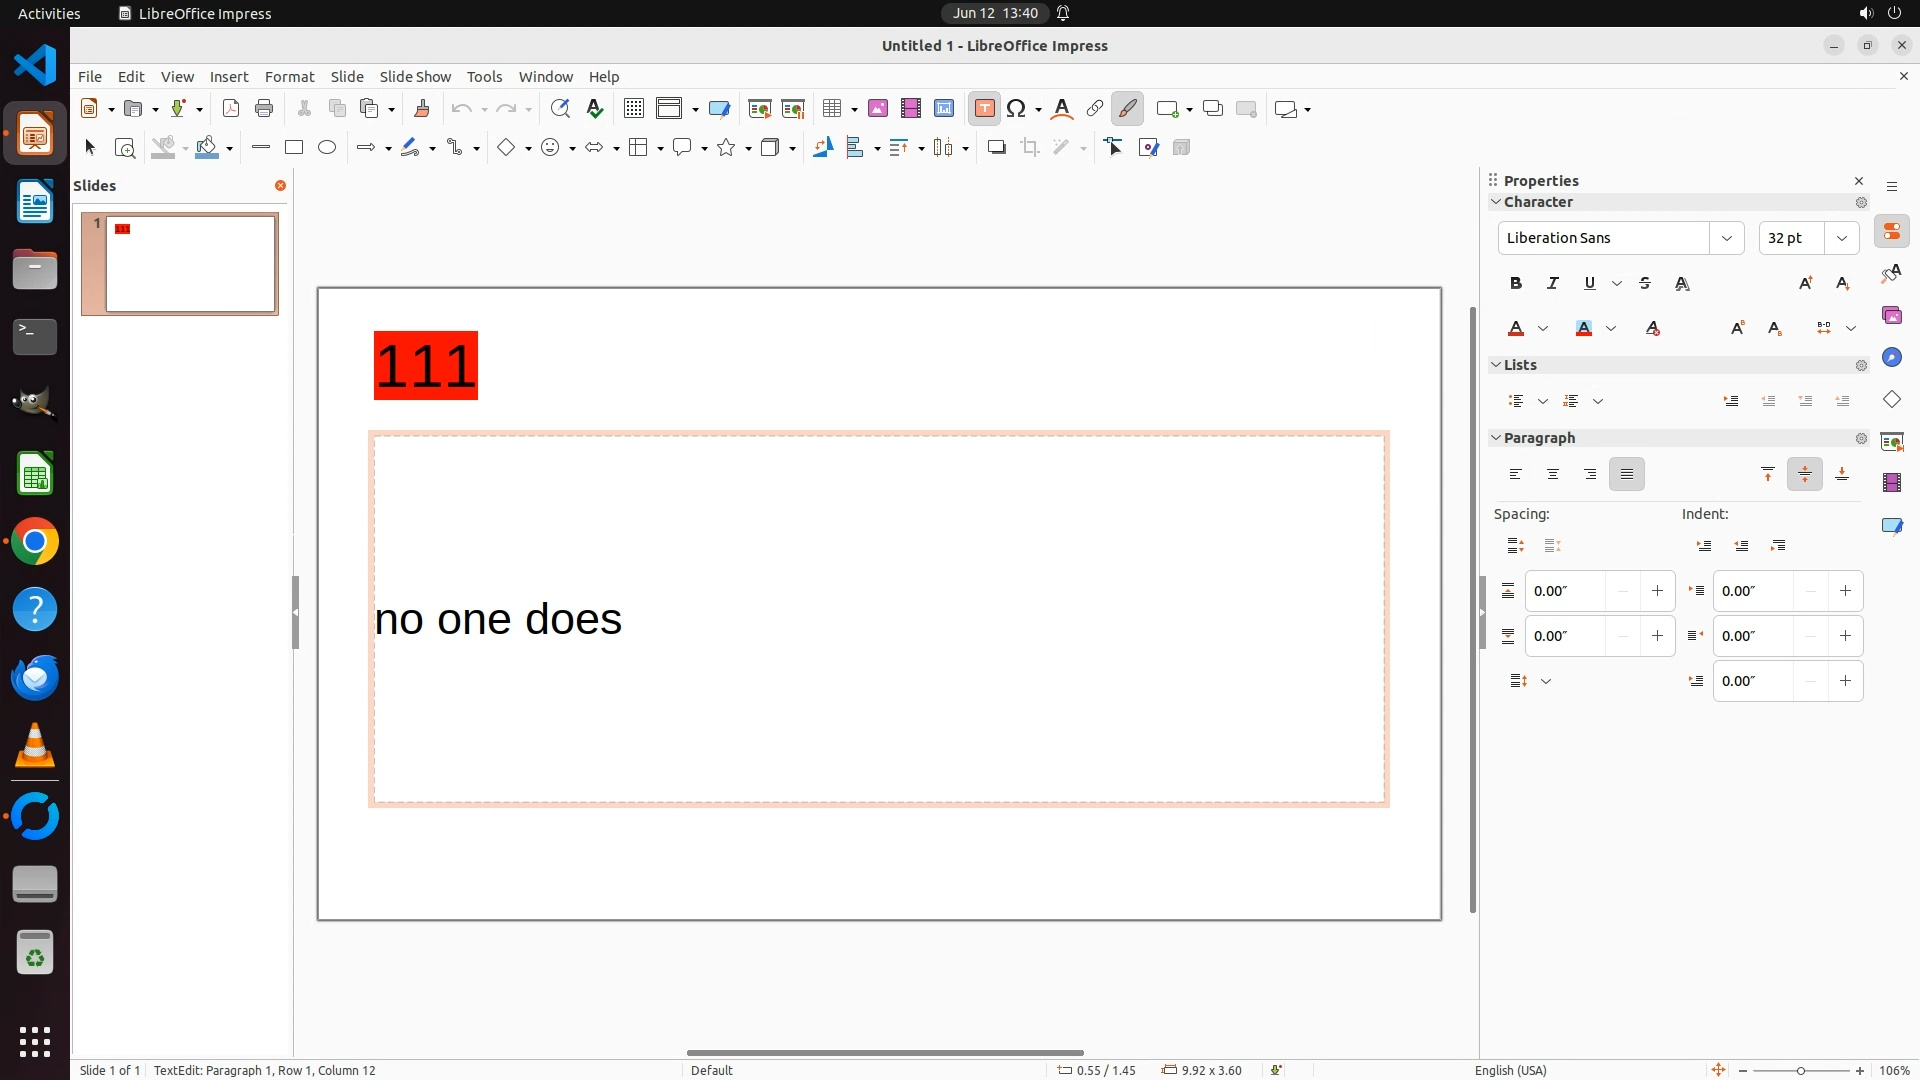The image size is (1920, 1080).
Task: Collapse the Lists section
Action: point(1497,365)
